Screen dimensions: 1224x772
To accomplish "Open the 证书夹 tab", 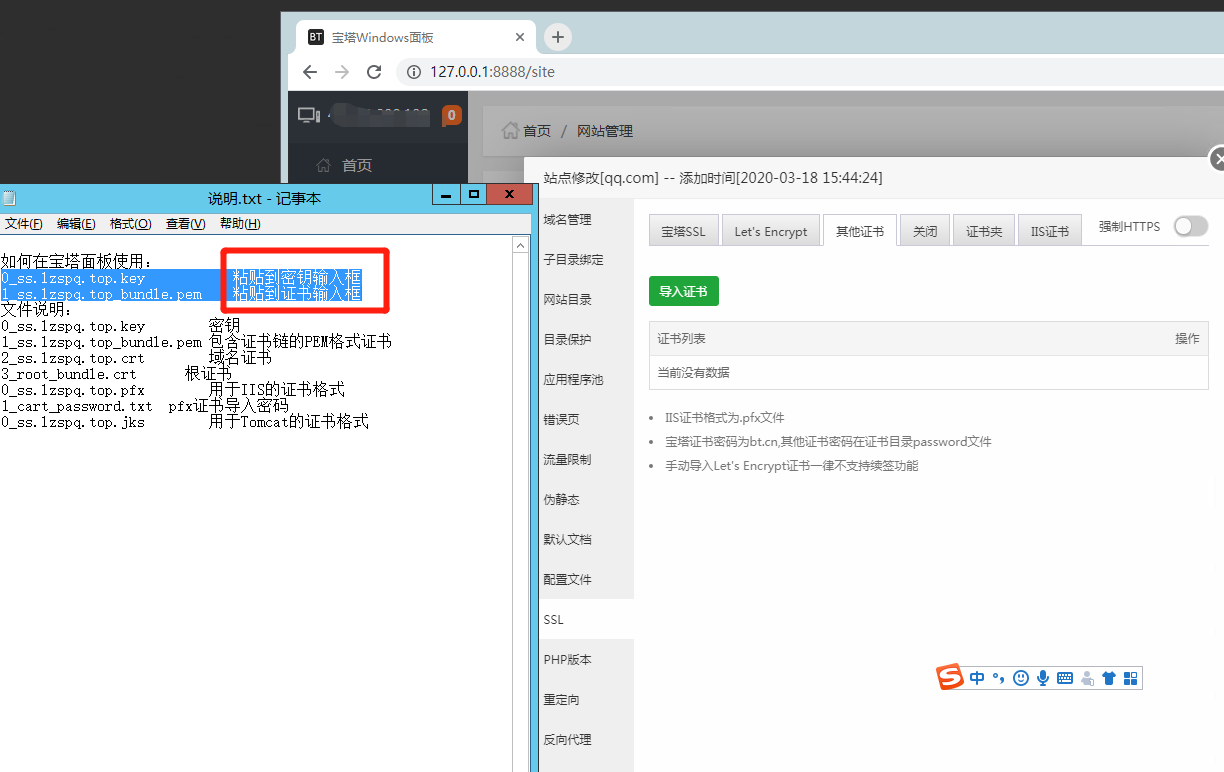I will [984, 231].
